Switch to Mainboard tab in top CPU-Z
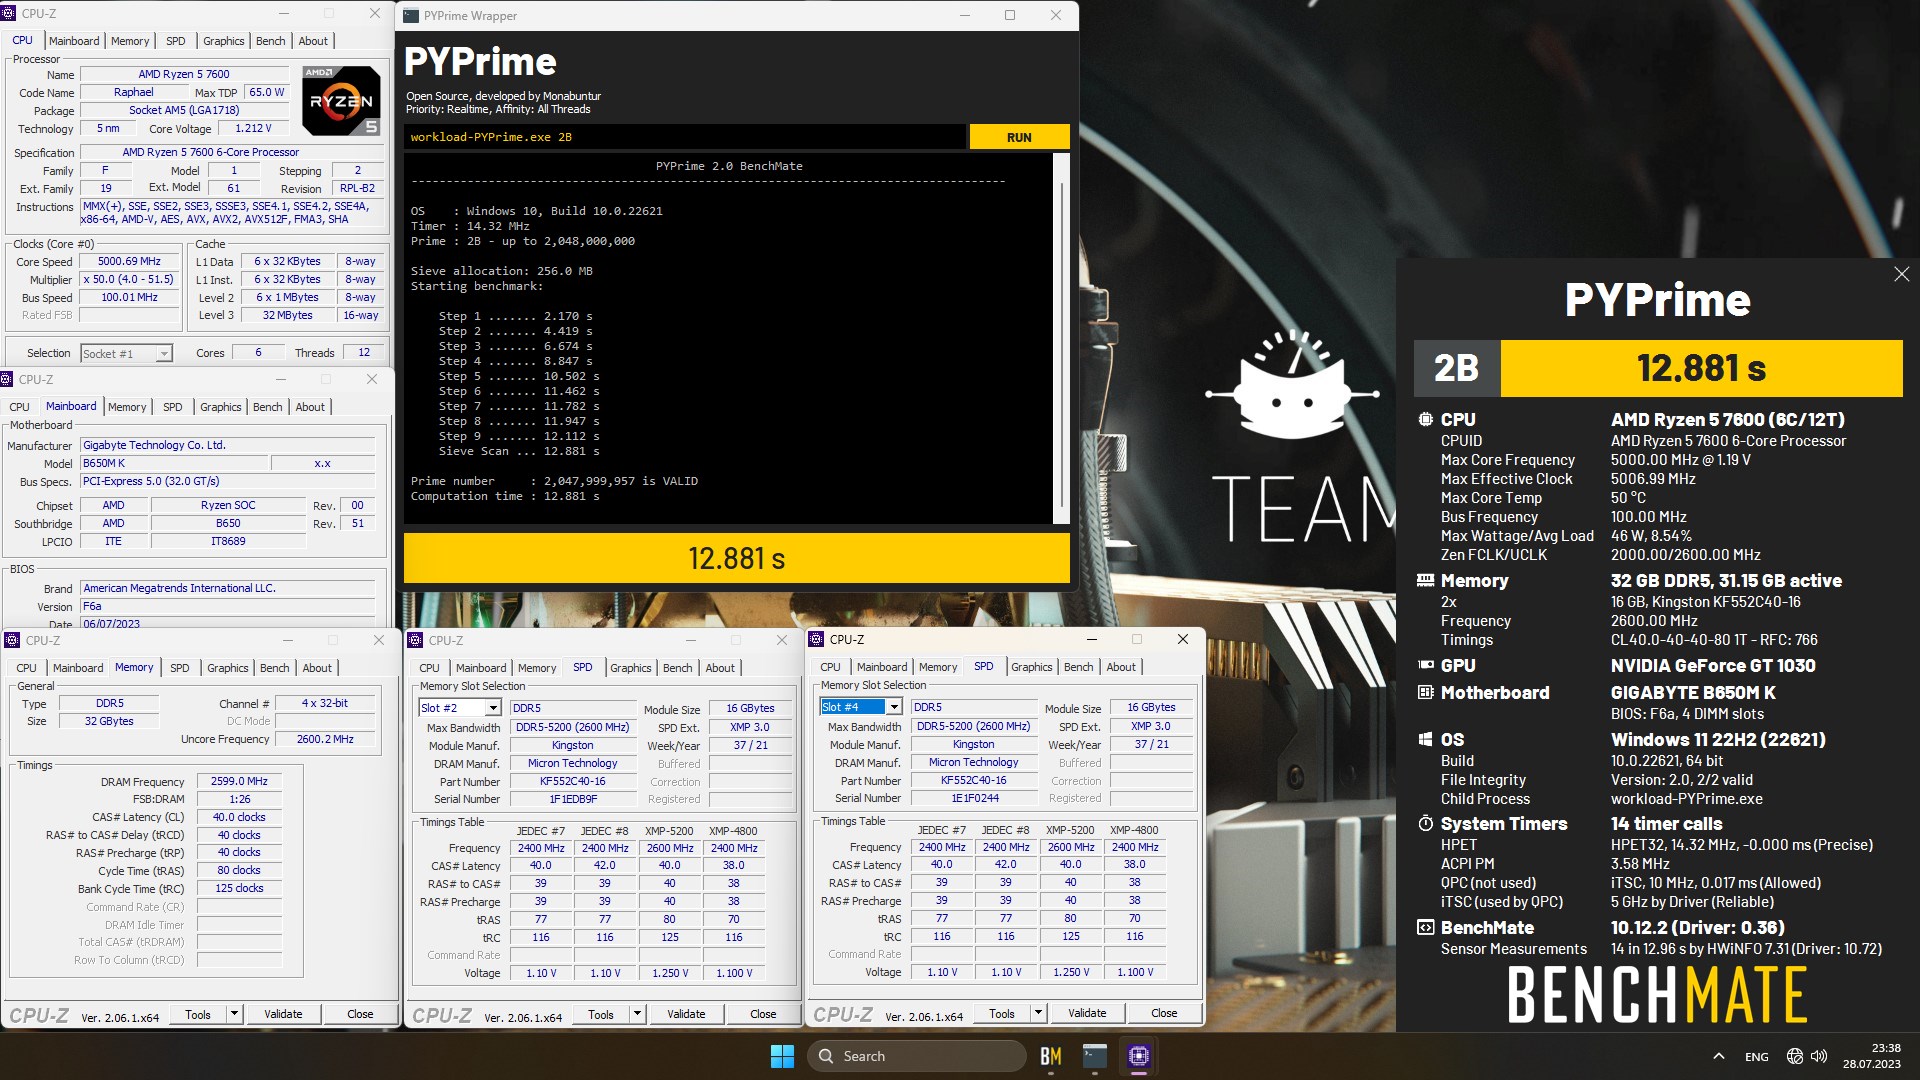This screenshot has width=1920, height=1080. [74, 41]
